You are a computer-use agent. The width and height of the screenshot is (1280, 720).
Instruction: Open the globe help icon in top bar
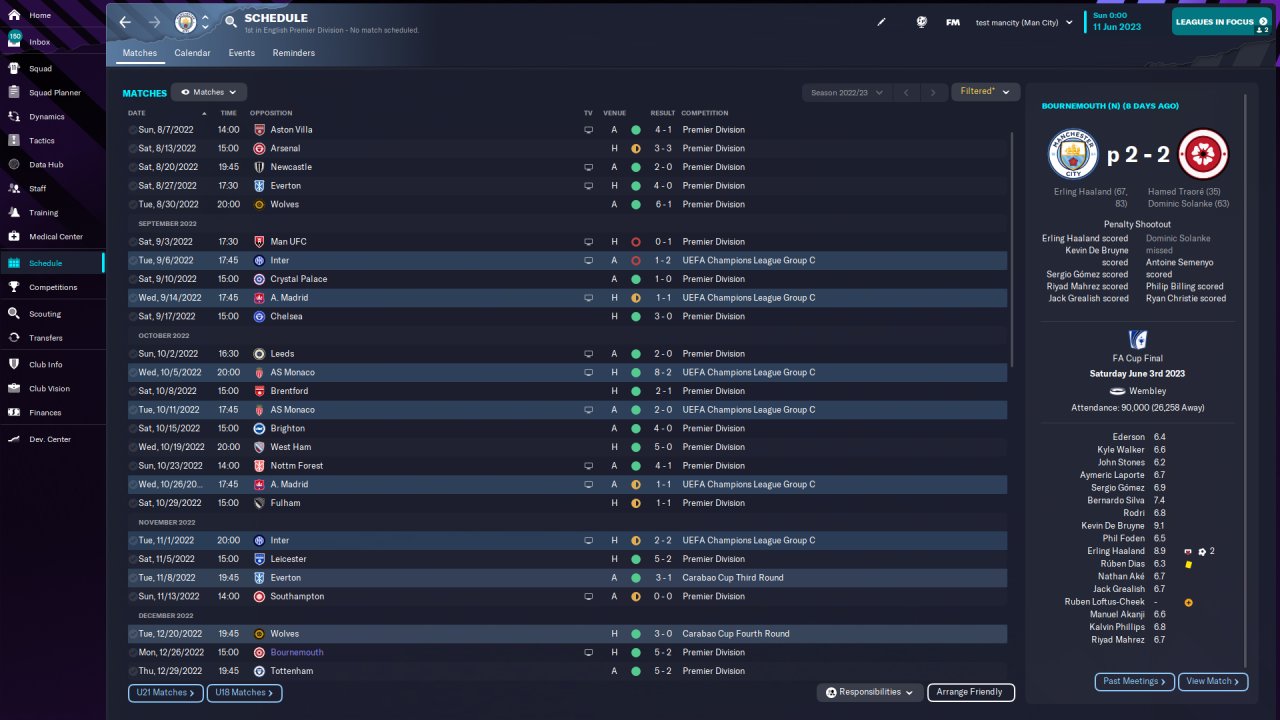pos(921,22)
